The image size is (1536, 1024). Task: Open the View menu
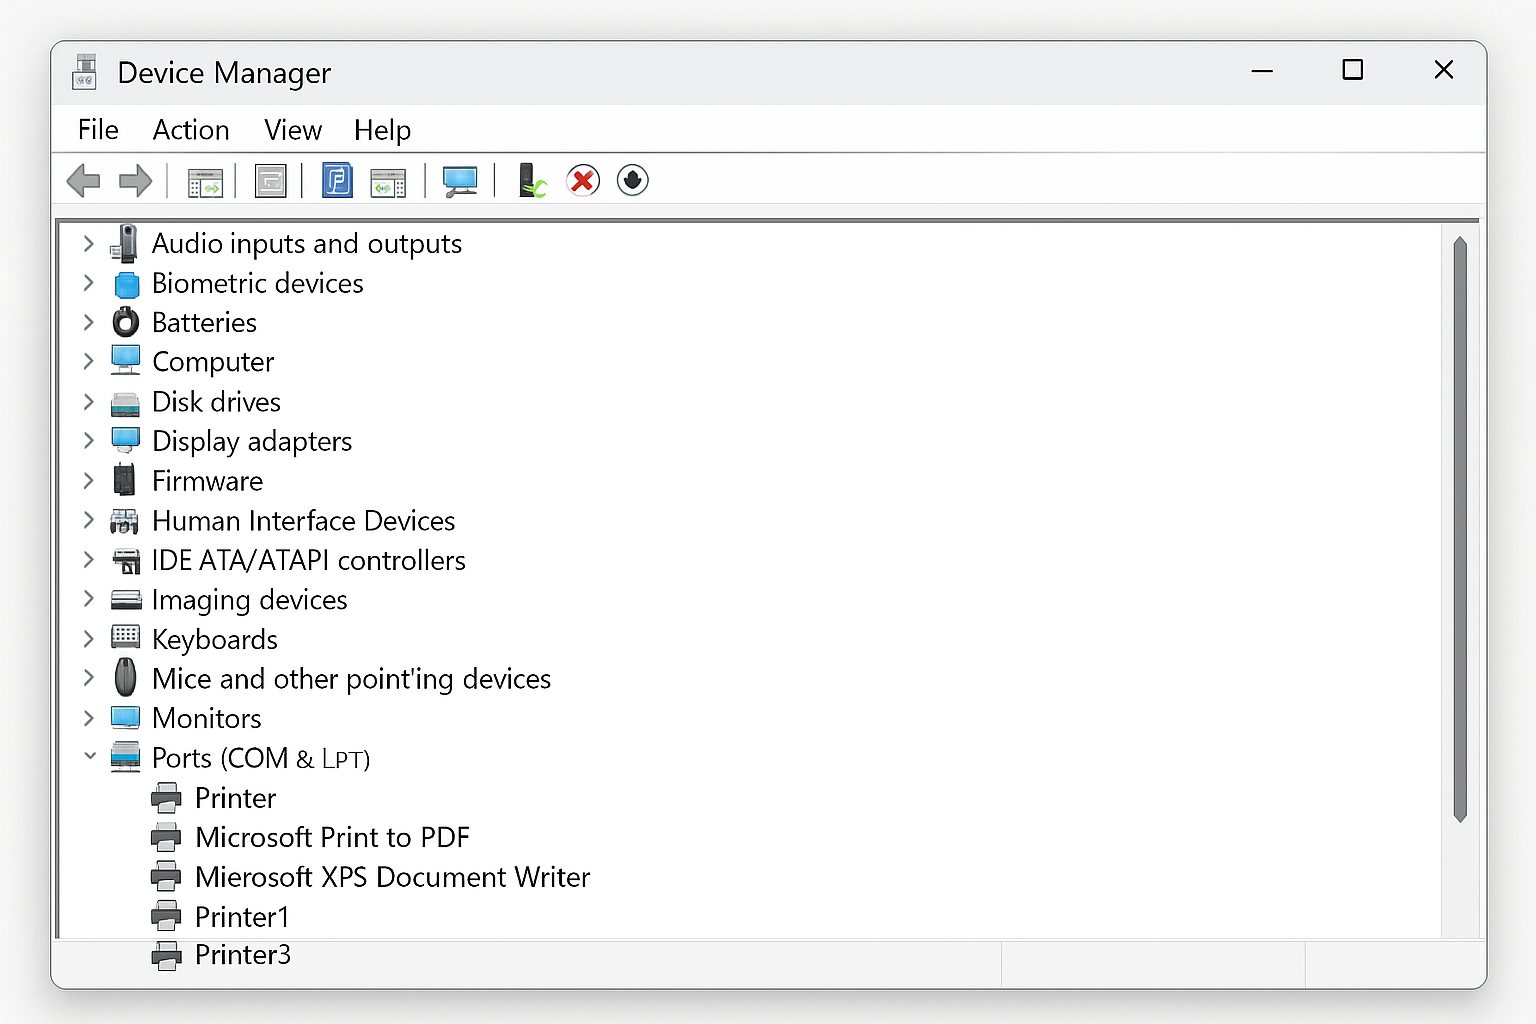(292, 130)
